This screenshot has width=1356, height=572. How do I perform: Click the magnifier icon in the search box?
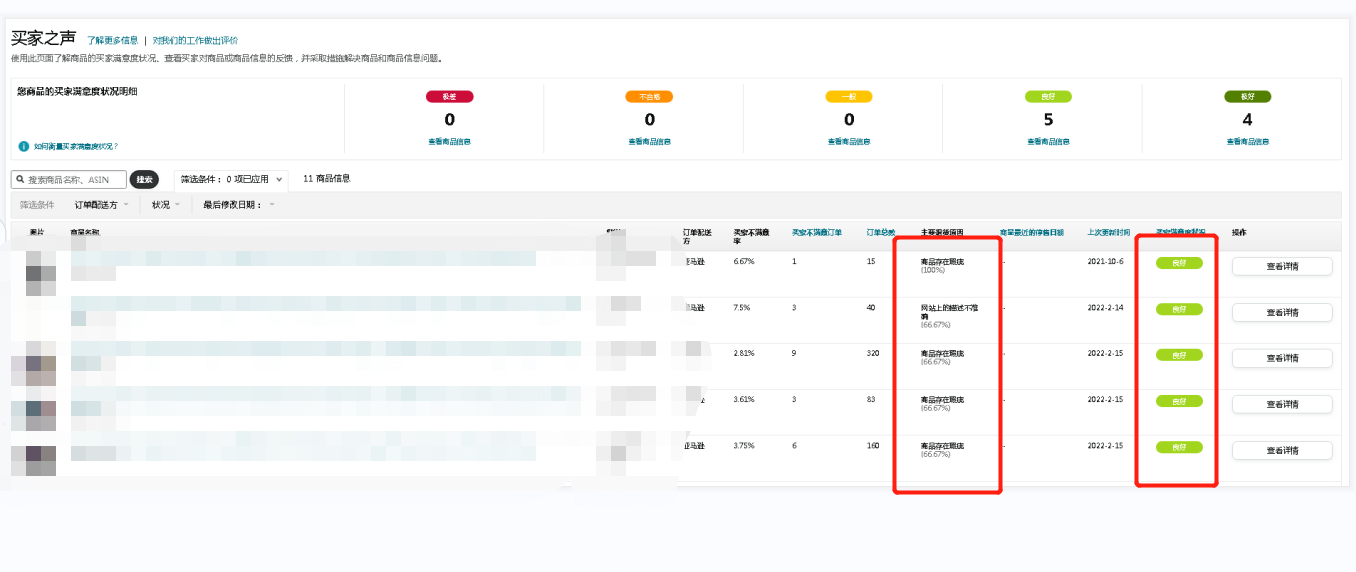20,180
